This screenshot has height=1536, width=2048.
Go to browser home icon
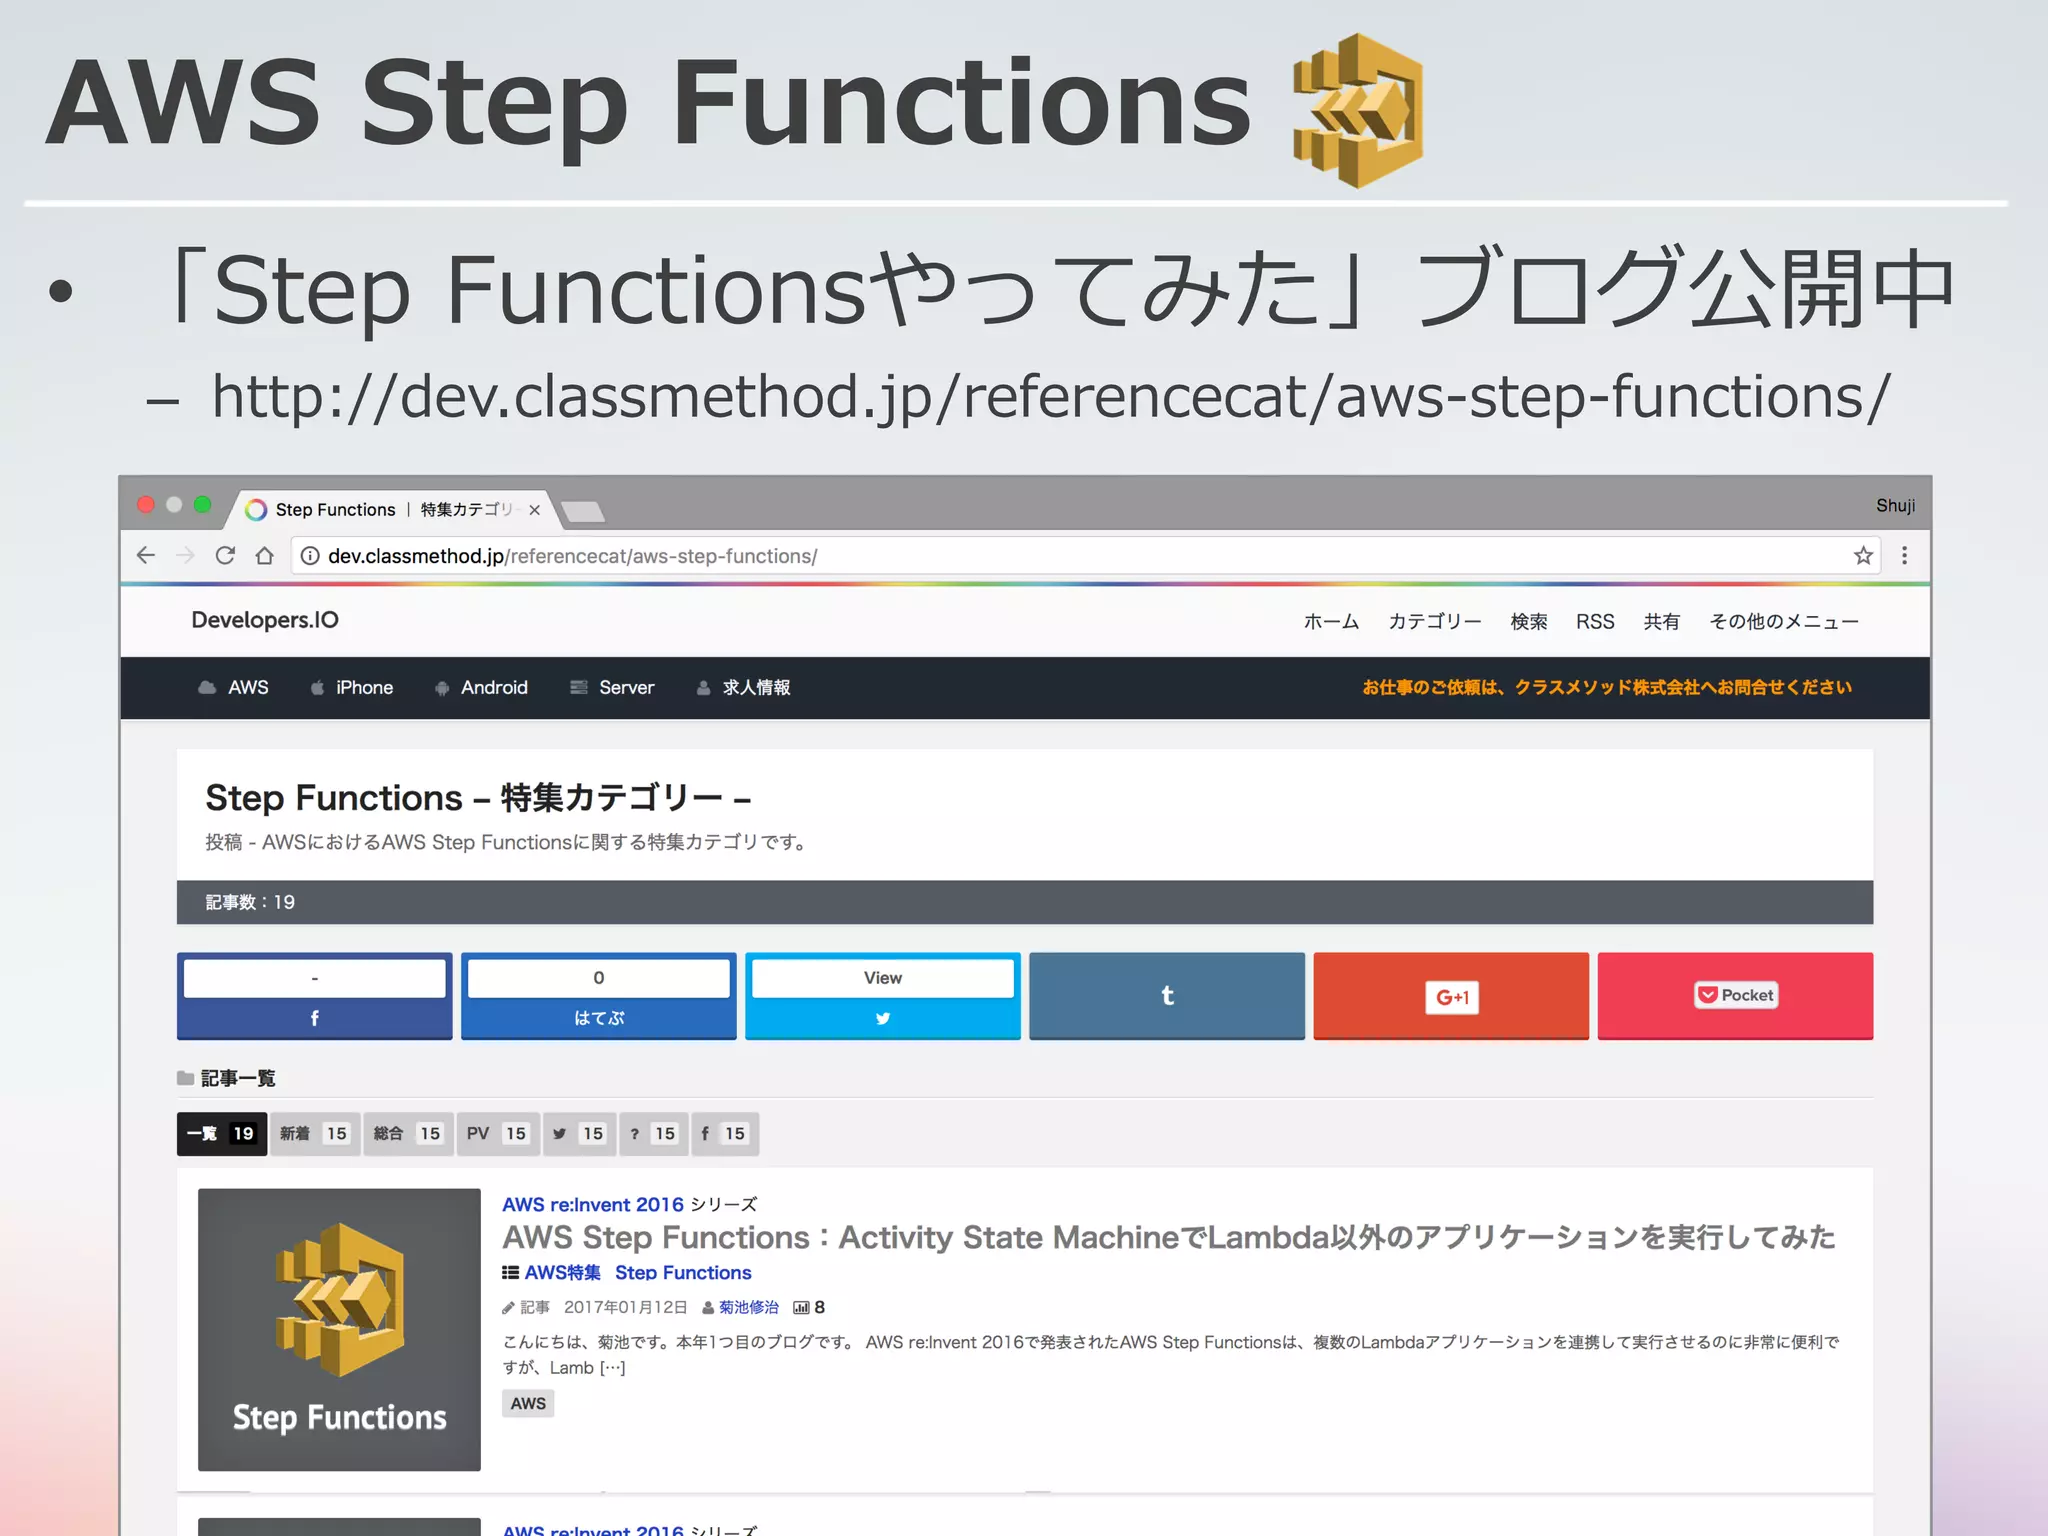tap(264, 555)
